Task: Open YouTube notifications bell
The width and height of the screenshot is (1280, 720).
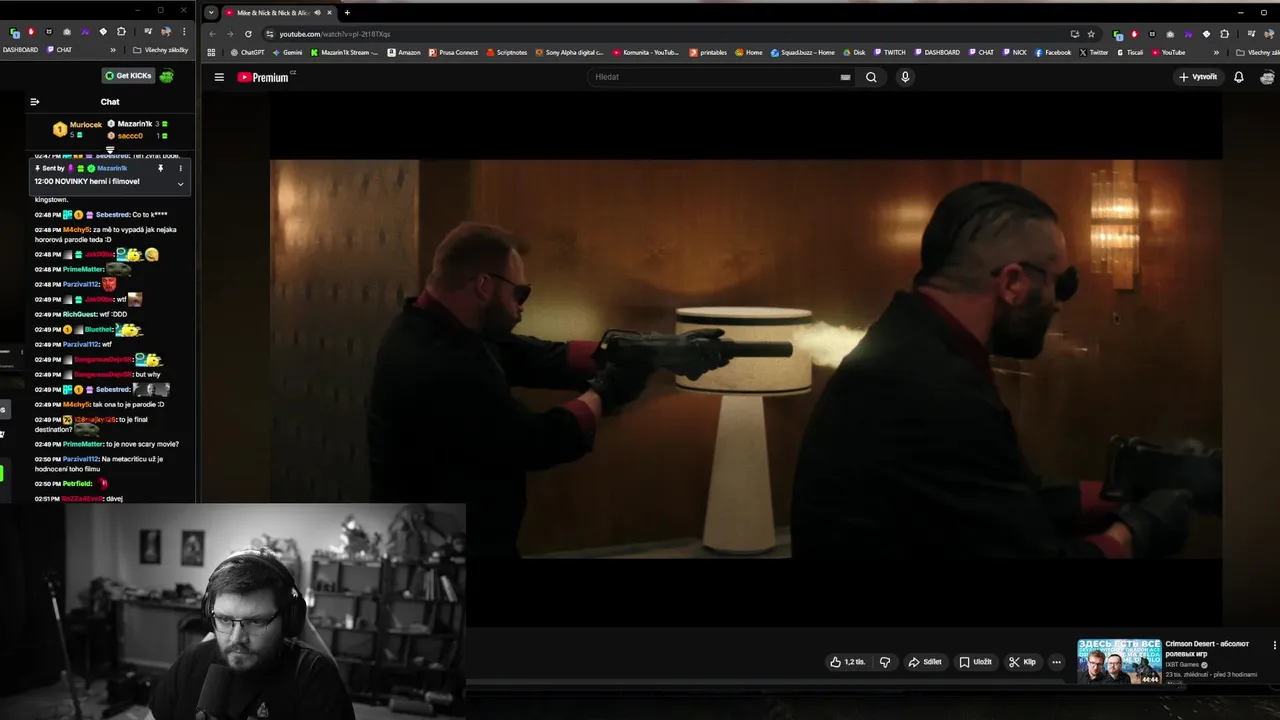Action: click(x=1238, y=77)
